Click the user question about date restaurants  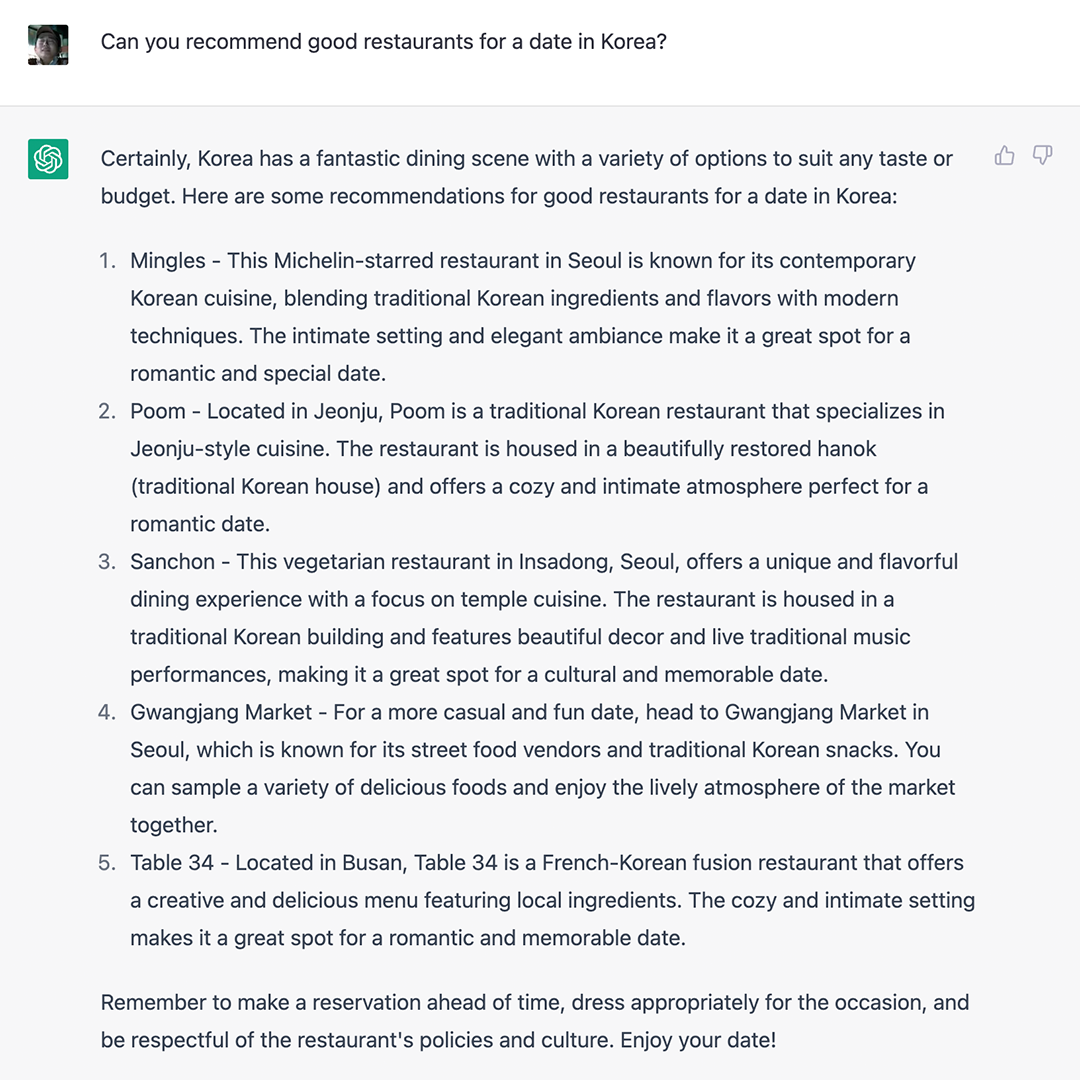384,41
